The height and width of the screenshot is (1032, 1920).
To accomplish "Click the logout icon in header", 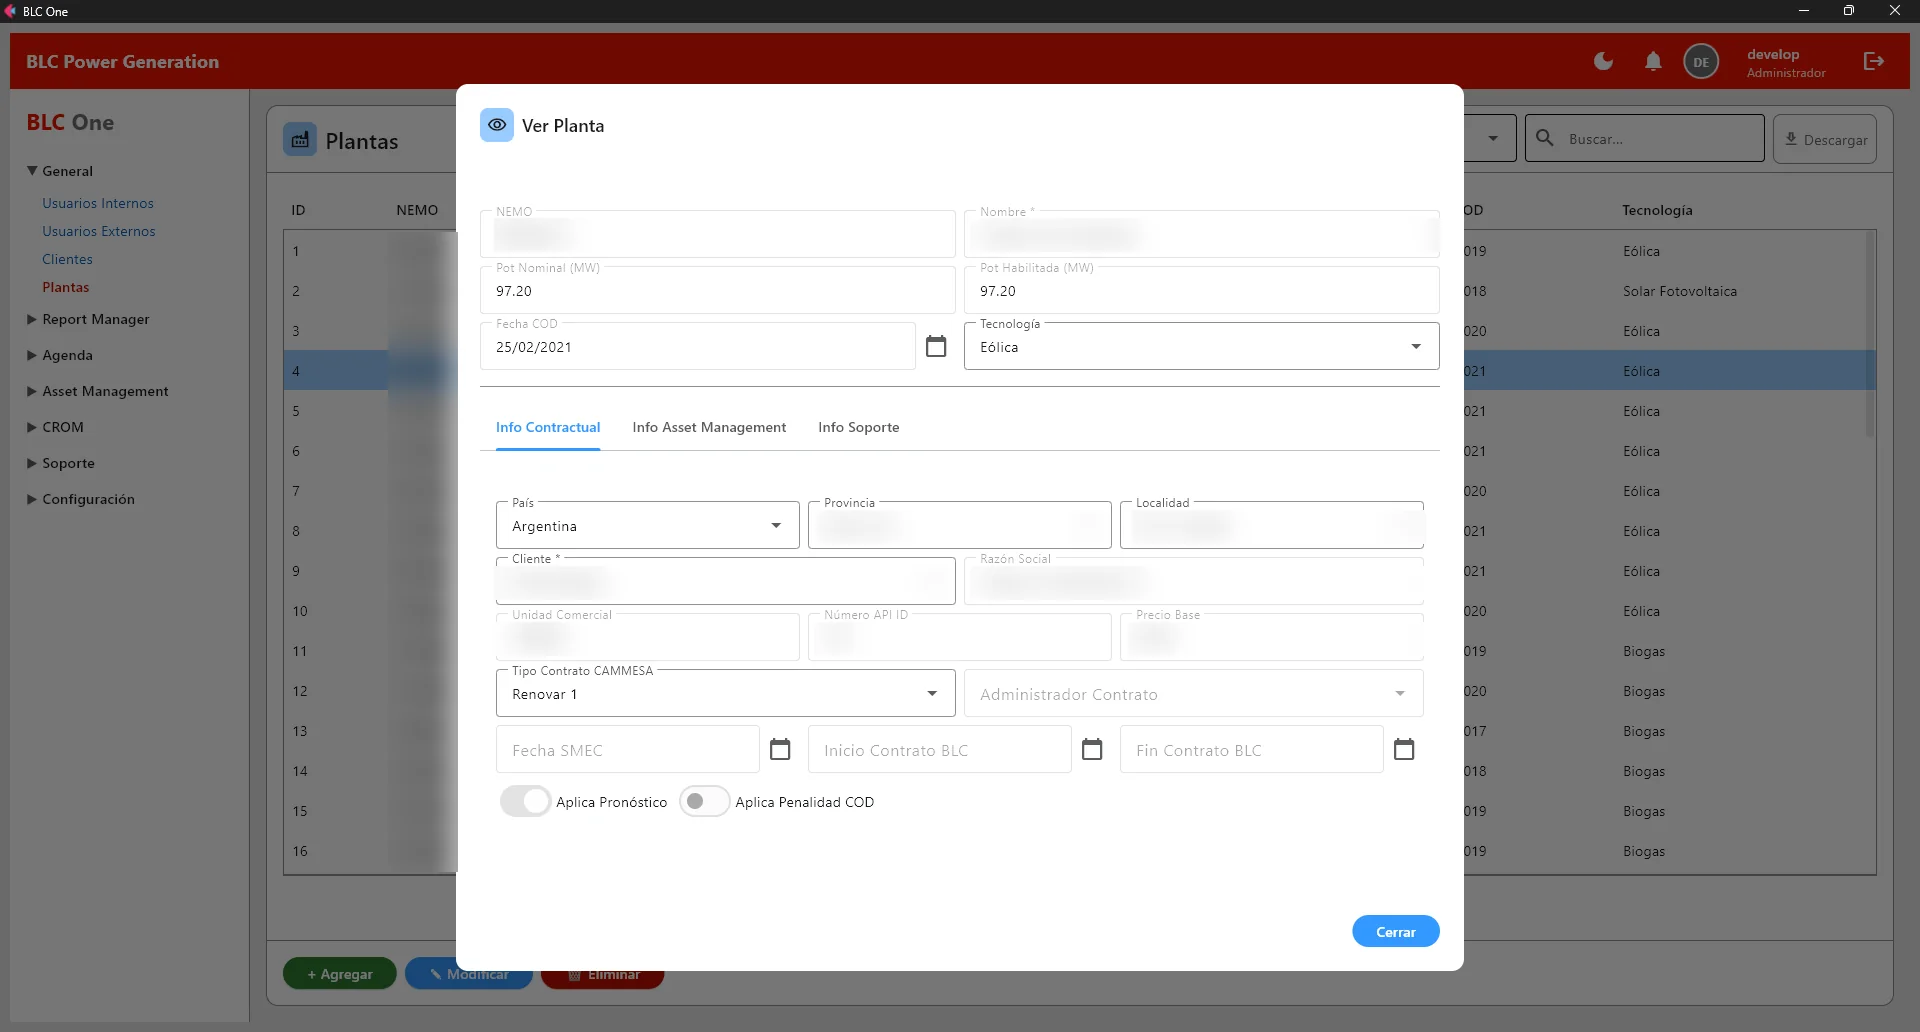I will point(1874,61).
